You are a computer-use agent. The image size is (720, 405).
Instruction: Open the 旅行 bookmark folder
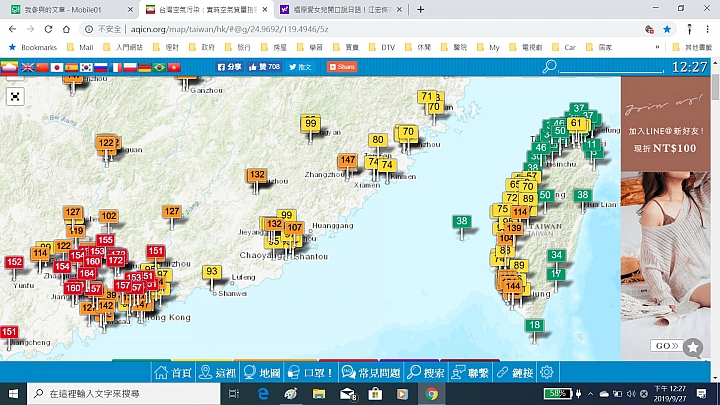coord(238,47)
